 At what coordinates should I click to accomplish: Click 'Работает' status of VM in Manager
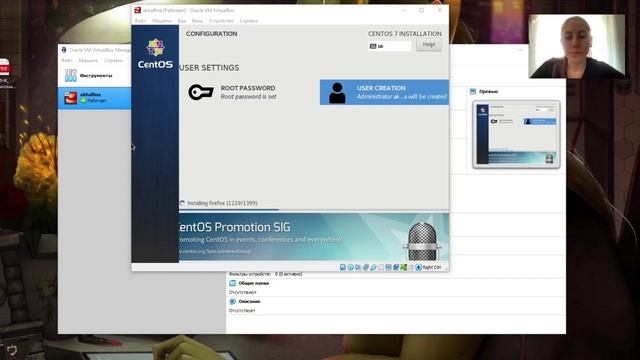(97, 100)
